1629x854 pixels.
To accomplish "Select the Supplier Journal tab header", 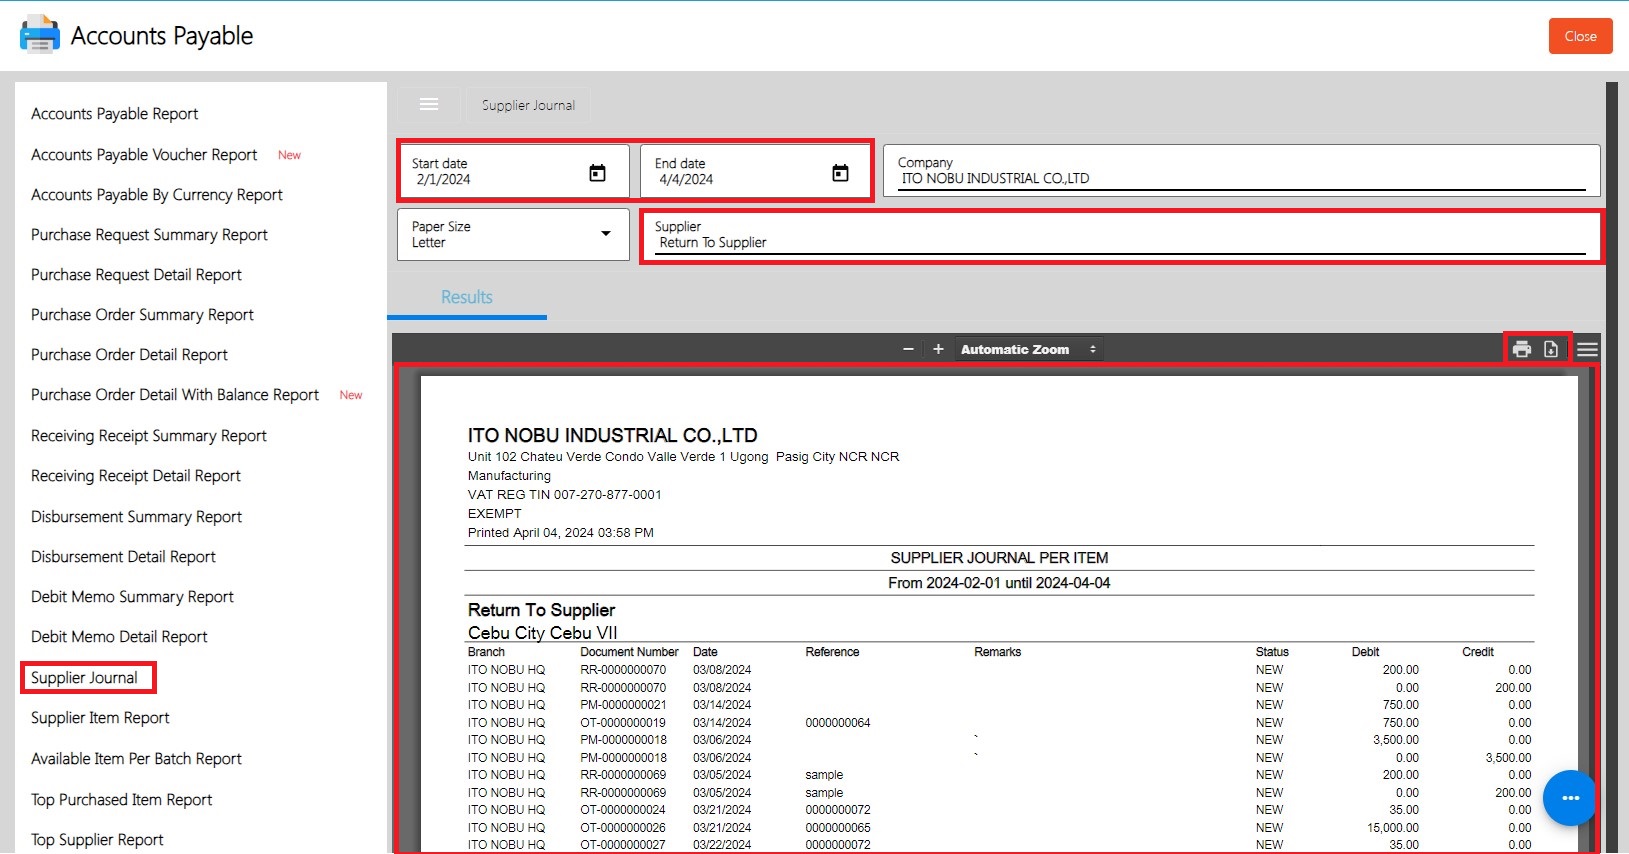I will (528, 105).
